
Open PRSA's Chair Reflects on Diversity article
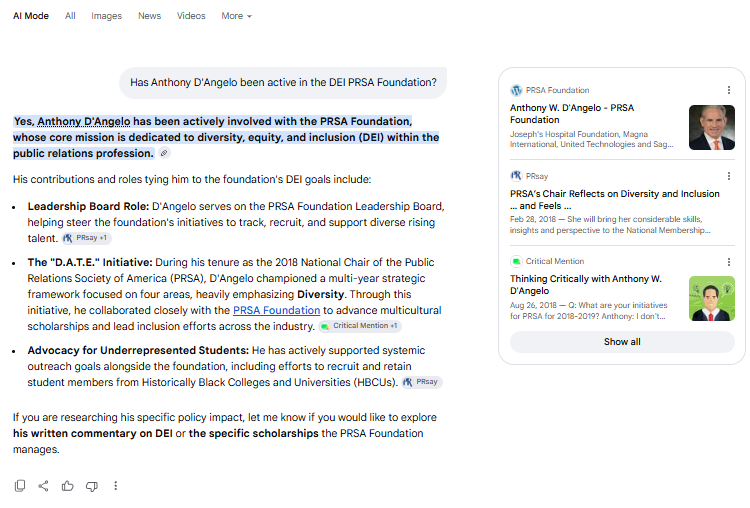coord(615,199)
